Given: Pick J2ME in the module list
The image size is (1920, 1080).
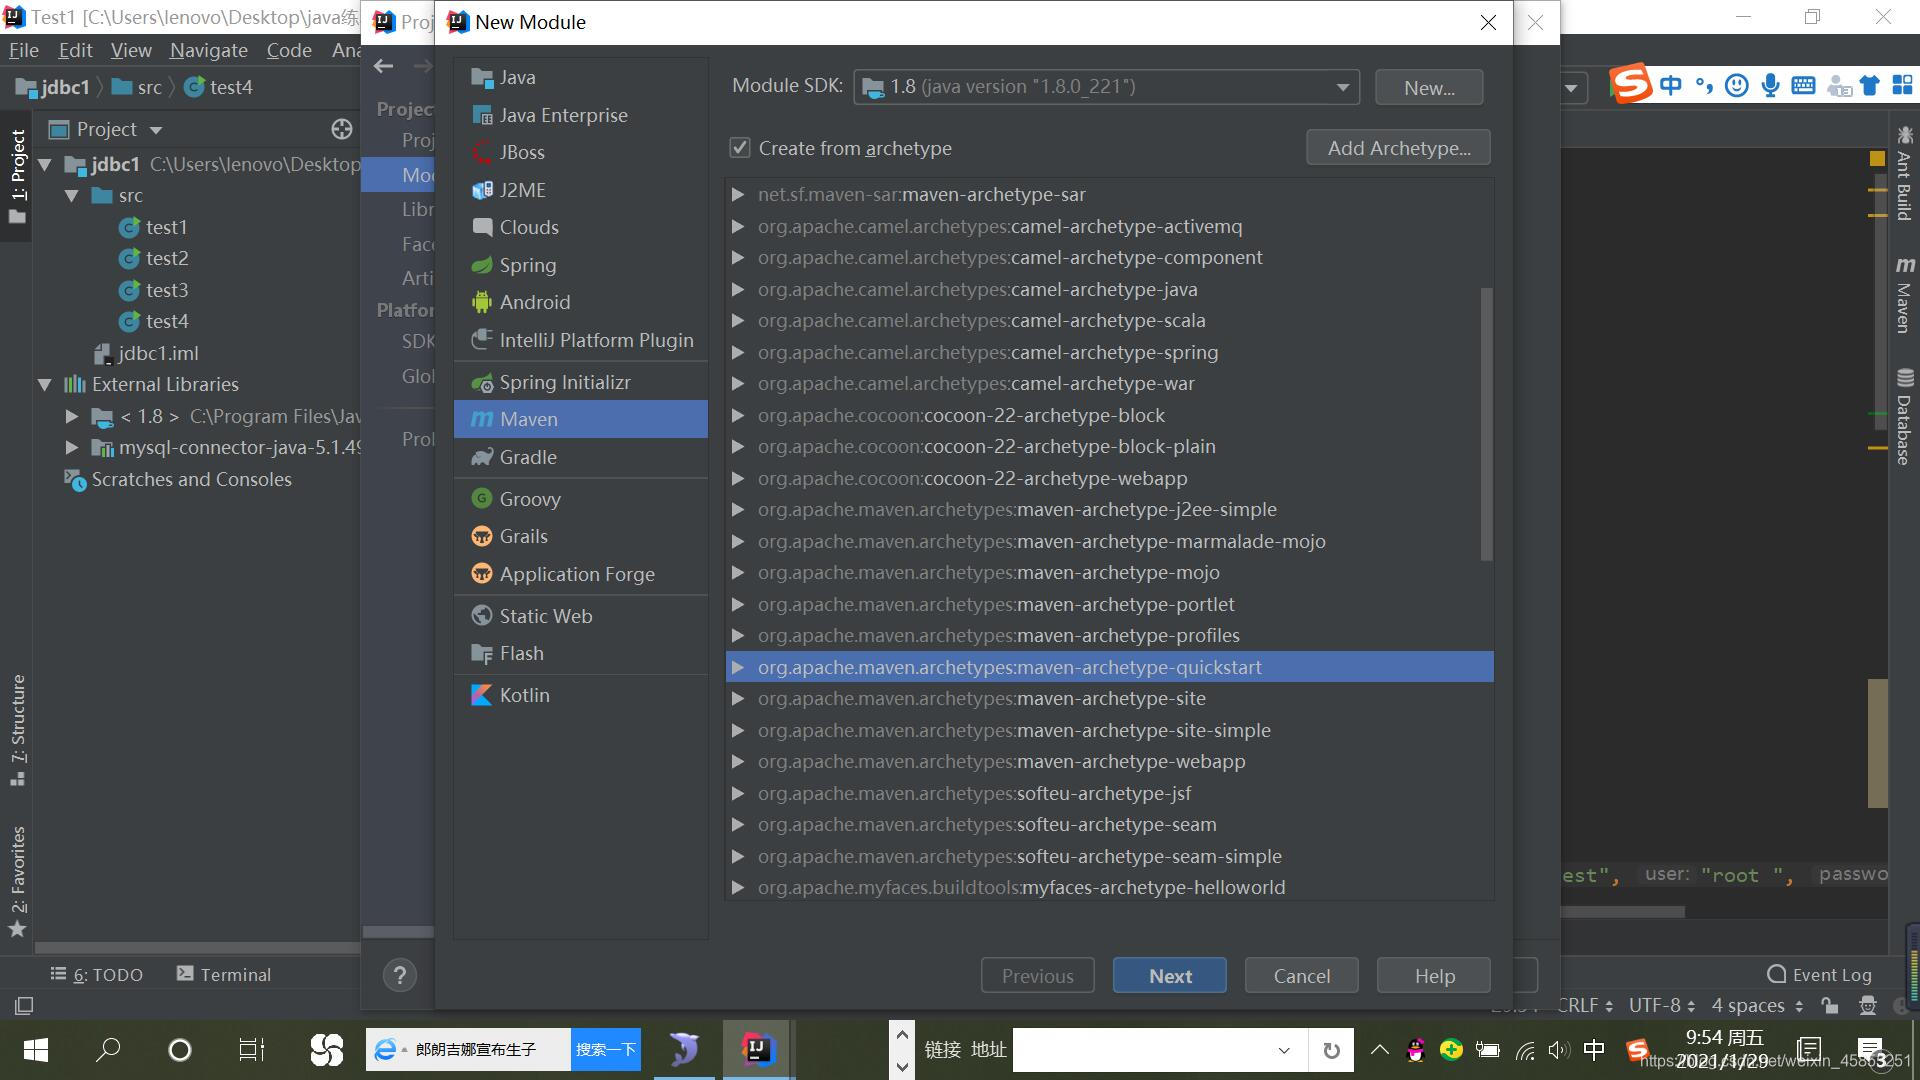Looking at the screenshot, I should click(x=580, y=190).
